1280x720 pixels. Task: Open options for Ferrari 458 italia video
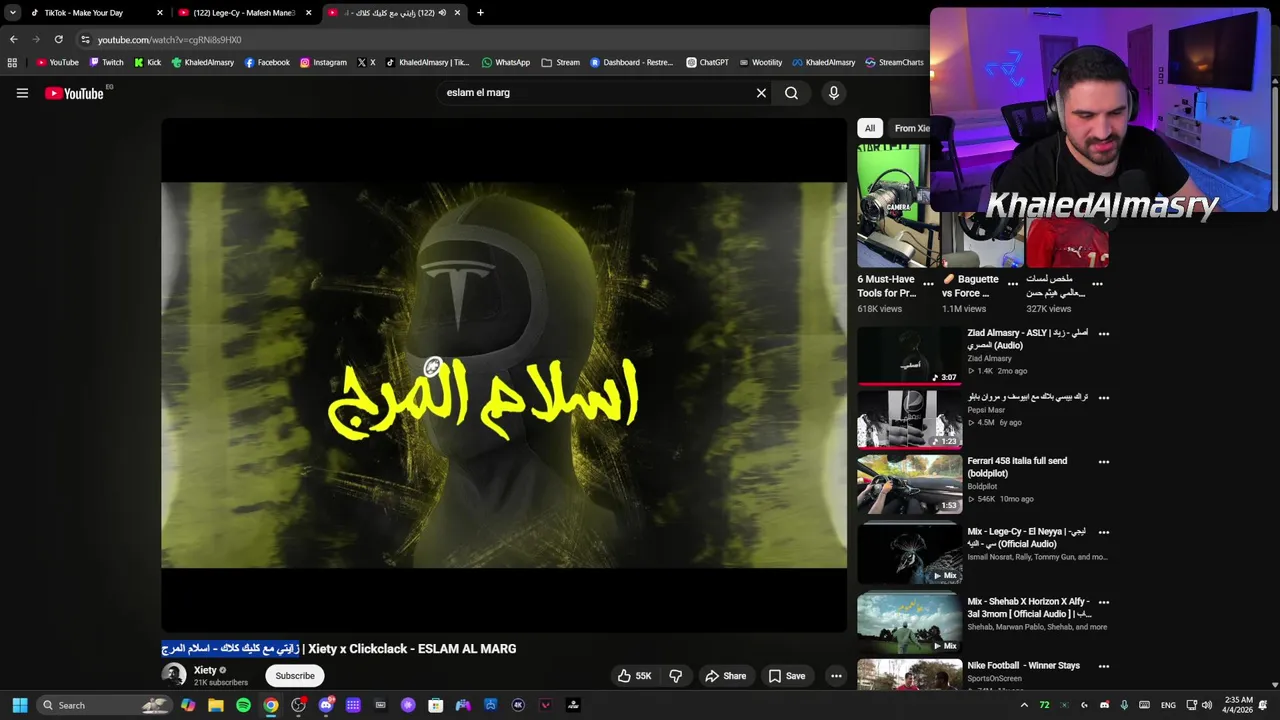click(1104, 462)
